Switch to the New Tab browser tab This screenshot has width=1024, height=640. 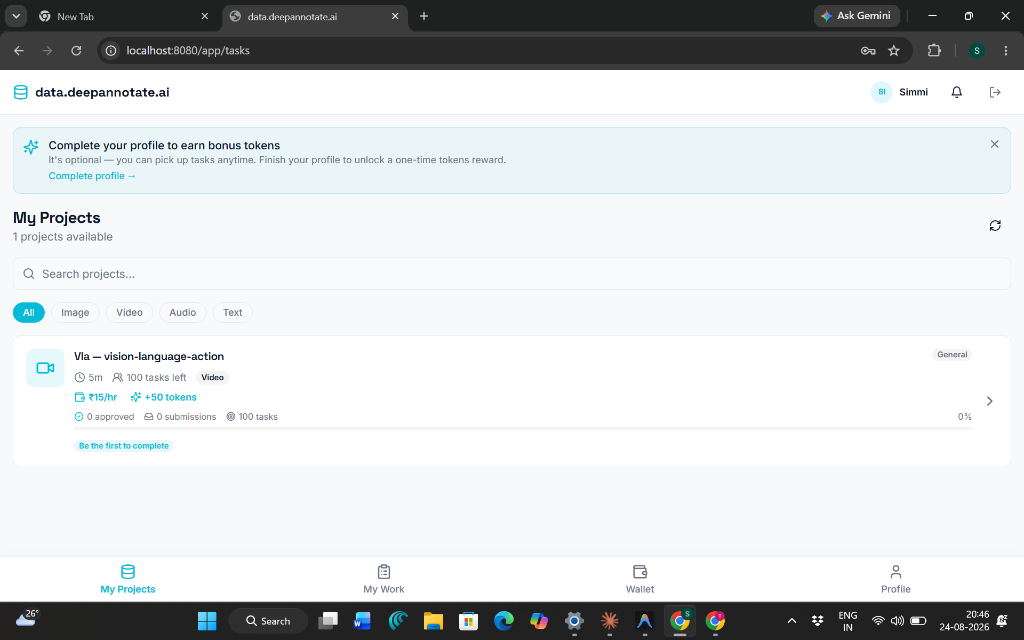(x=124, y=16)
